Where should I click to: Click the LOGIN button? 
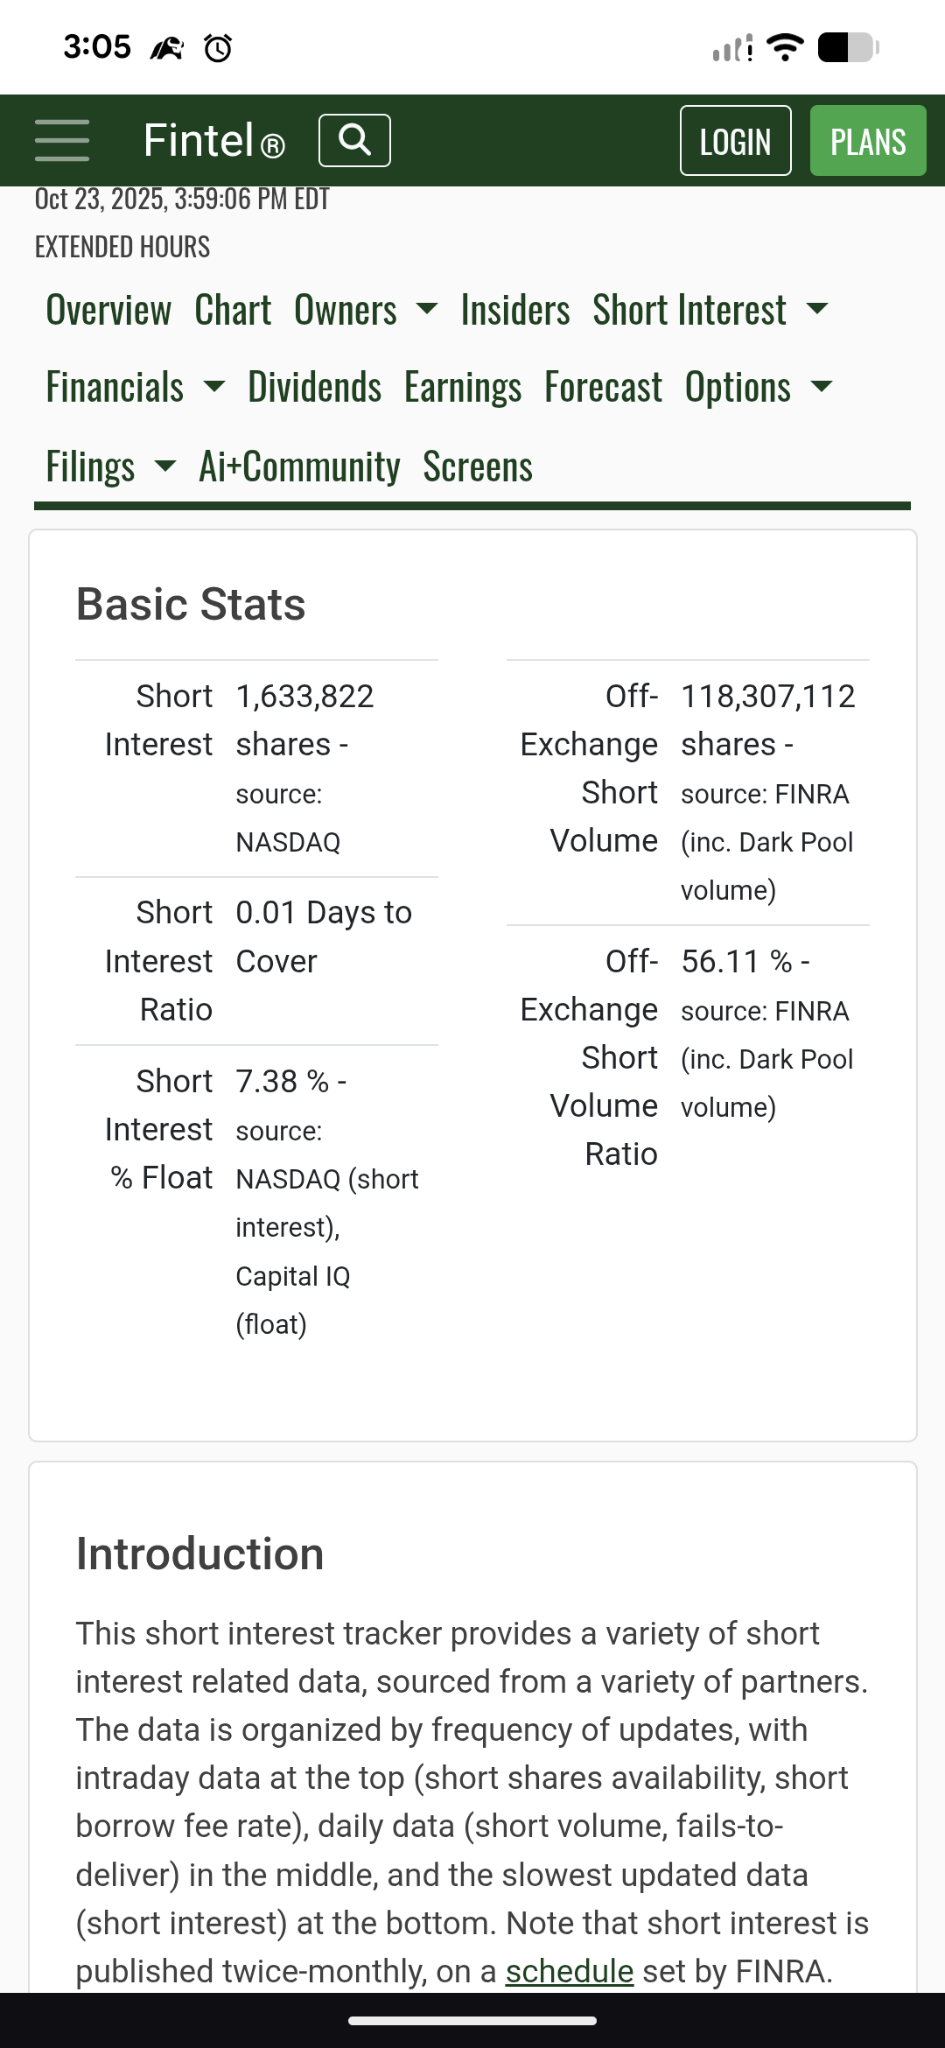pos(736,141)
